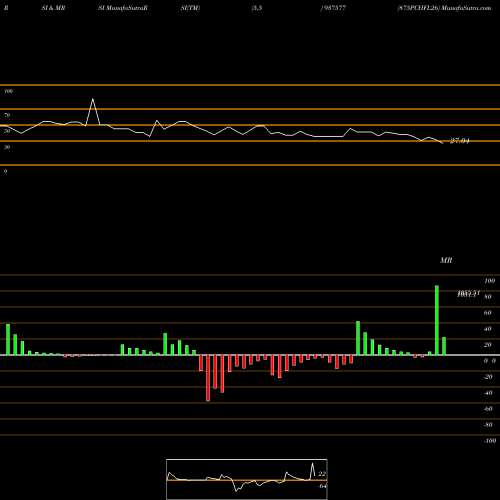
Task: Click the -64 value in the mini chart
Action: click(x=322, y=486)
